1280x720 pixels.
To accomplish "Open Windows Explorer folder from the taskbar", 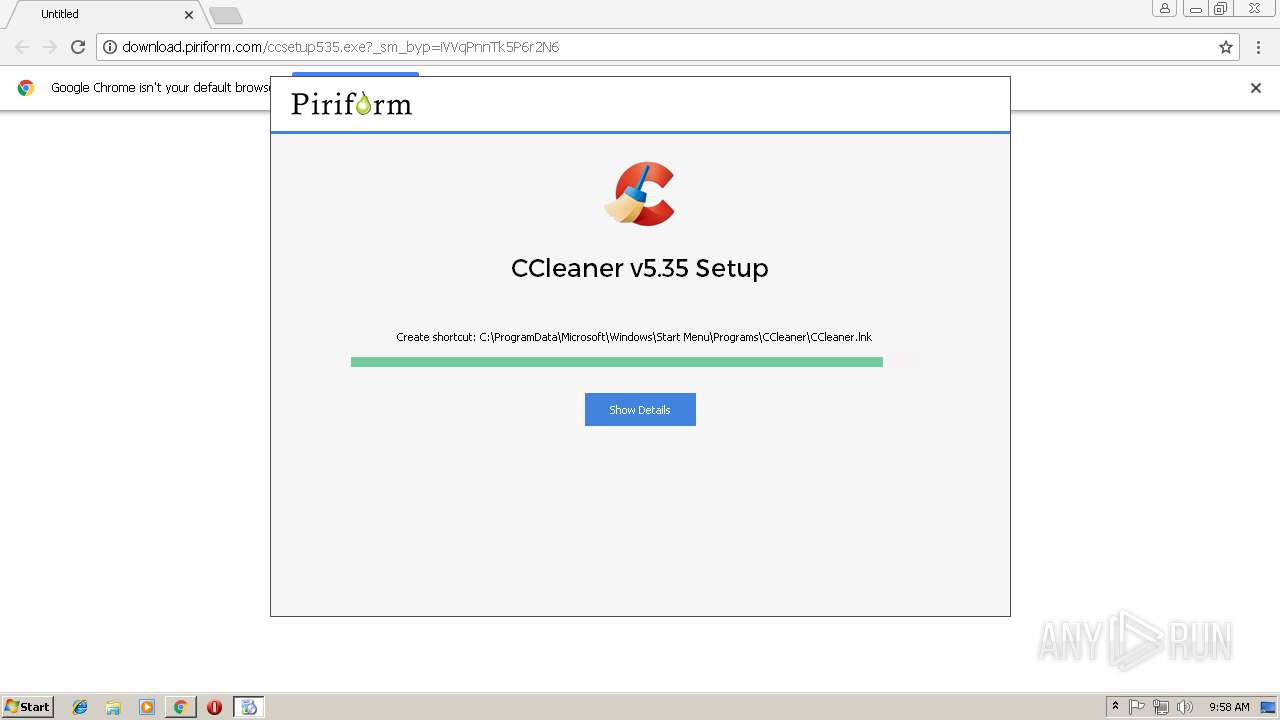I will [113, 707].
